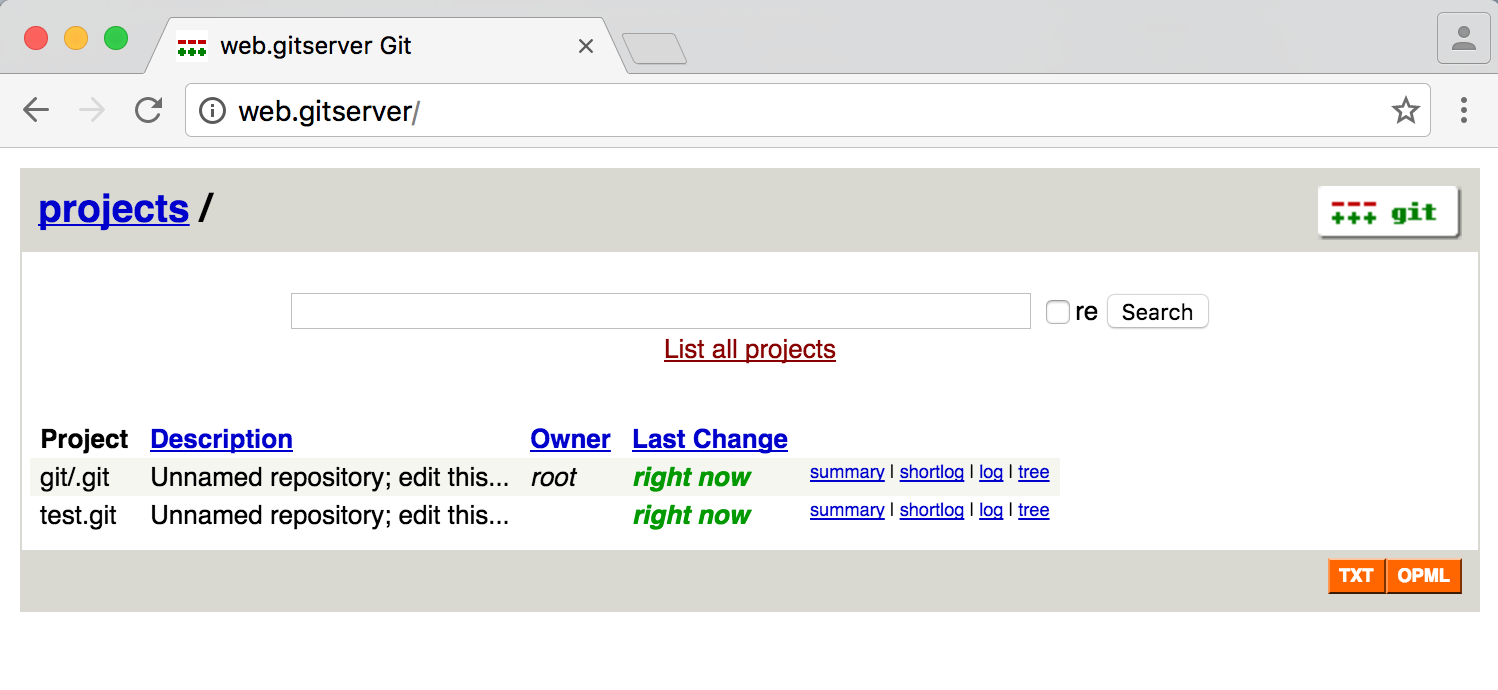Open Chrome's three-dot menu

1463,110
